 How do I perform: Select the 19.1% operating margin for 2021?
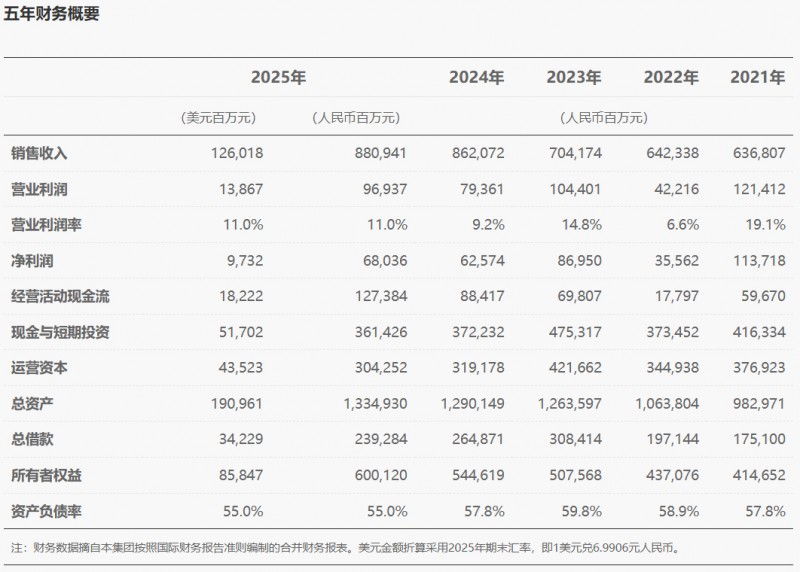766,225
